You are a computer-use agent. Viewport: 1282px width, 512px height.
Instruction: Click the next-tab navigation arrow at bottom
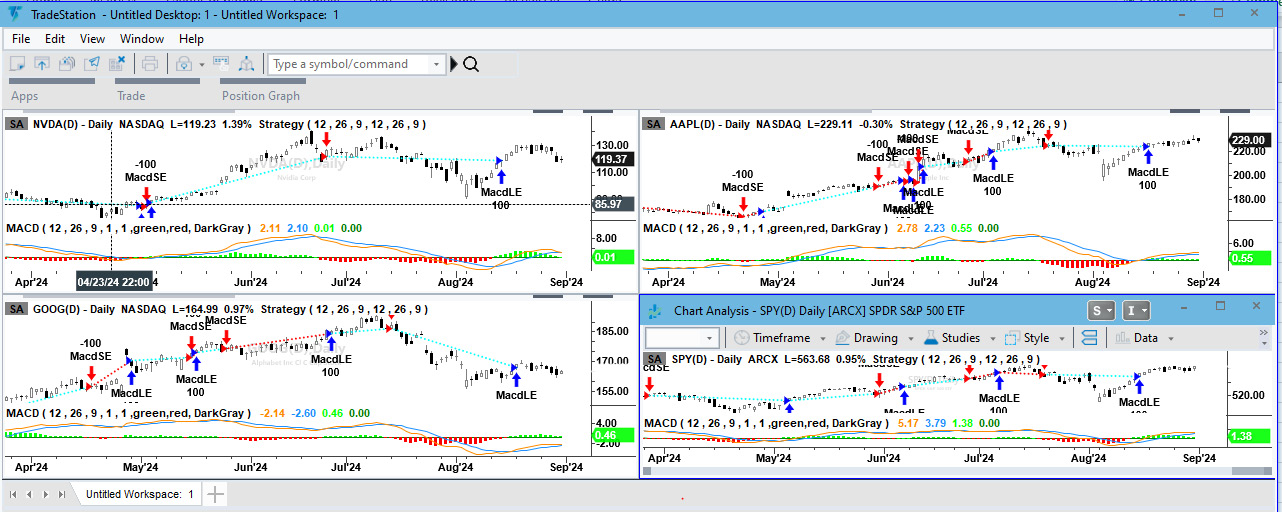[46, 494]
